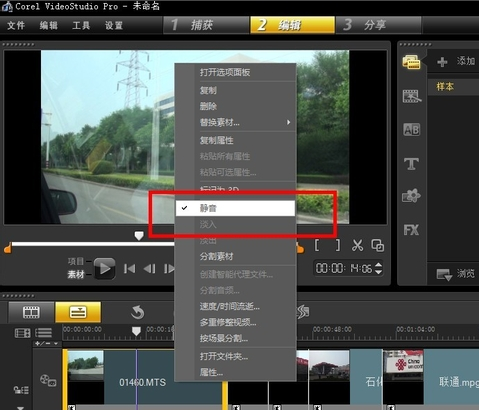Click the add folder plus icon
This screenshot has width=479, height=410.
[442, 62]
